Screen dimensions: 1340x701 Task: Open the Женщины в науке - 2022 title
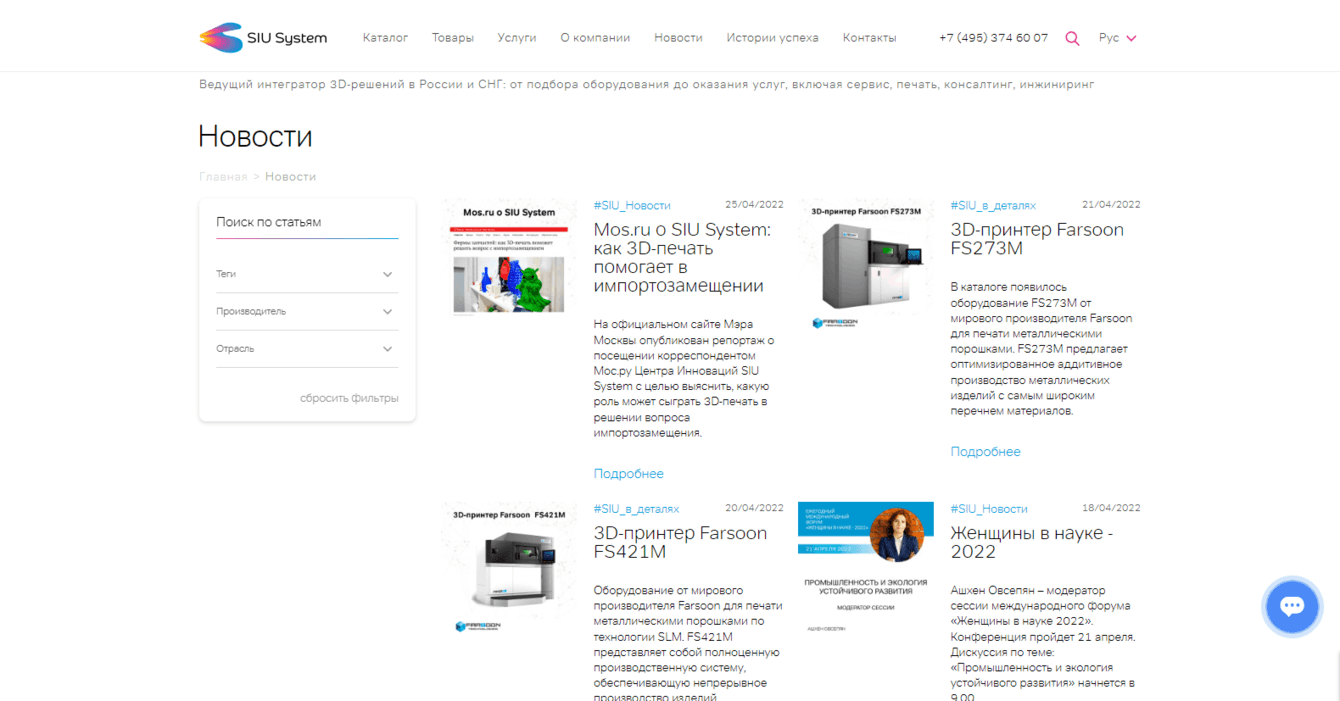point(1032,542)
